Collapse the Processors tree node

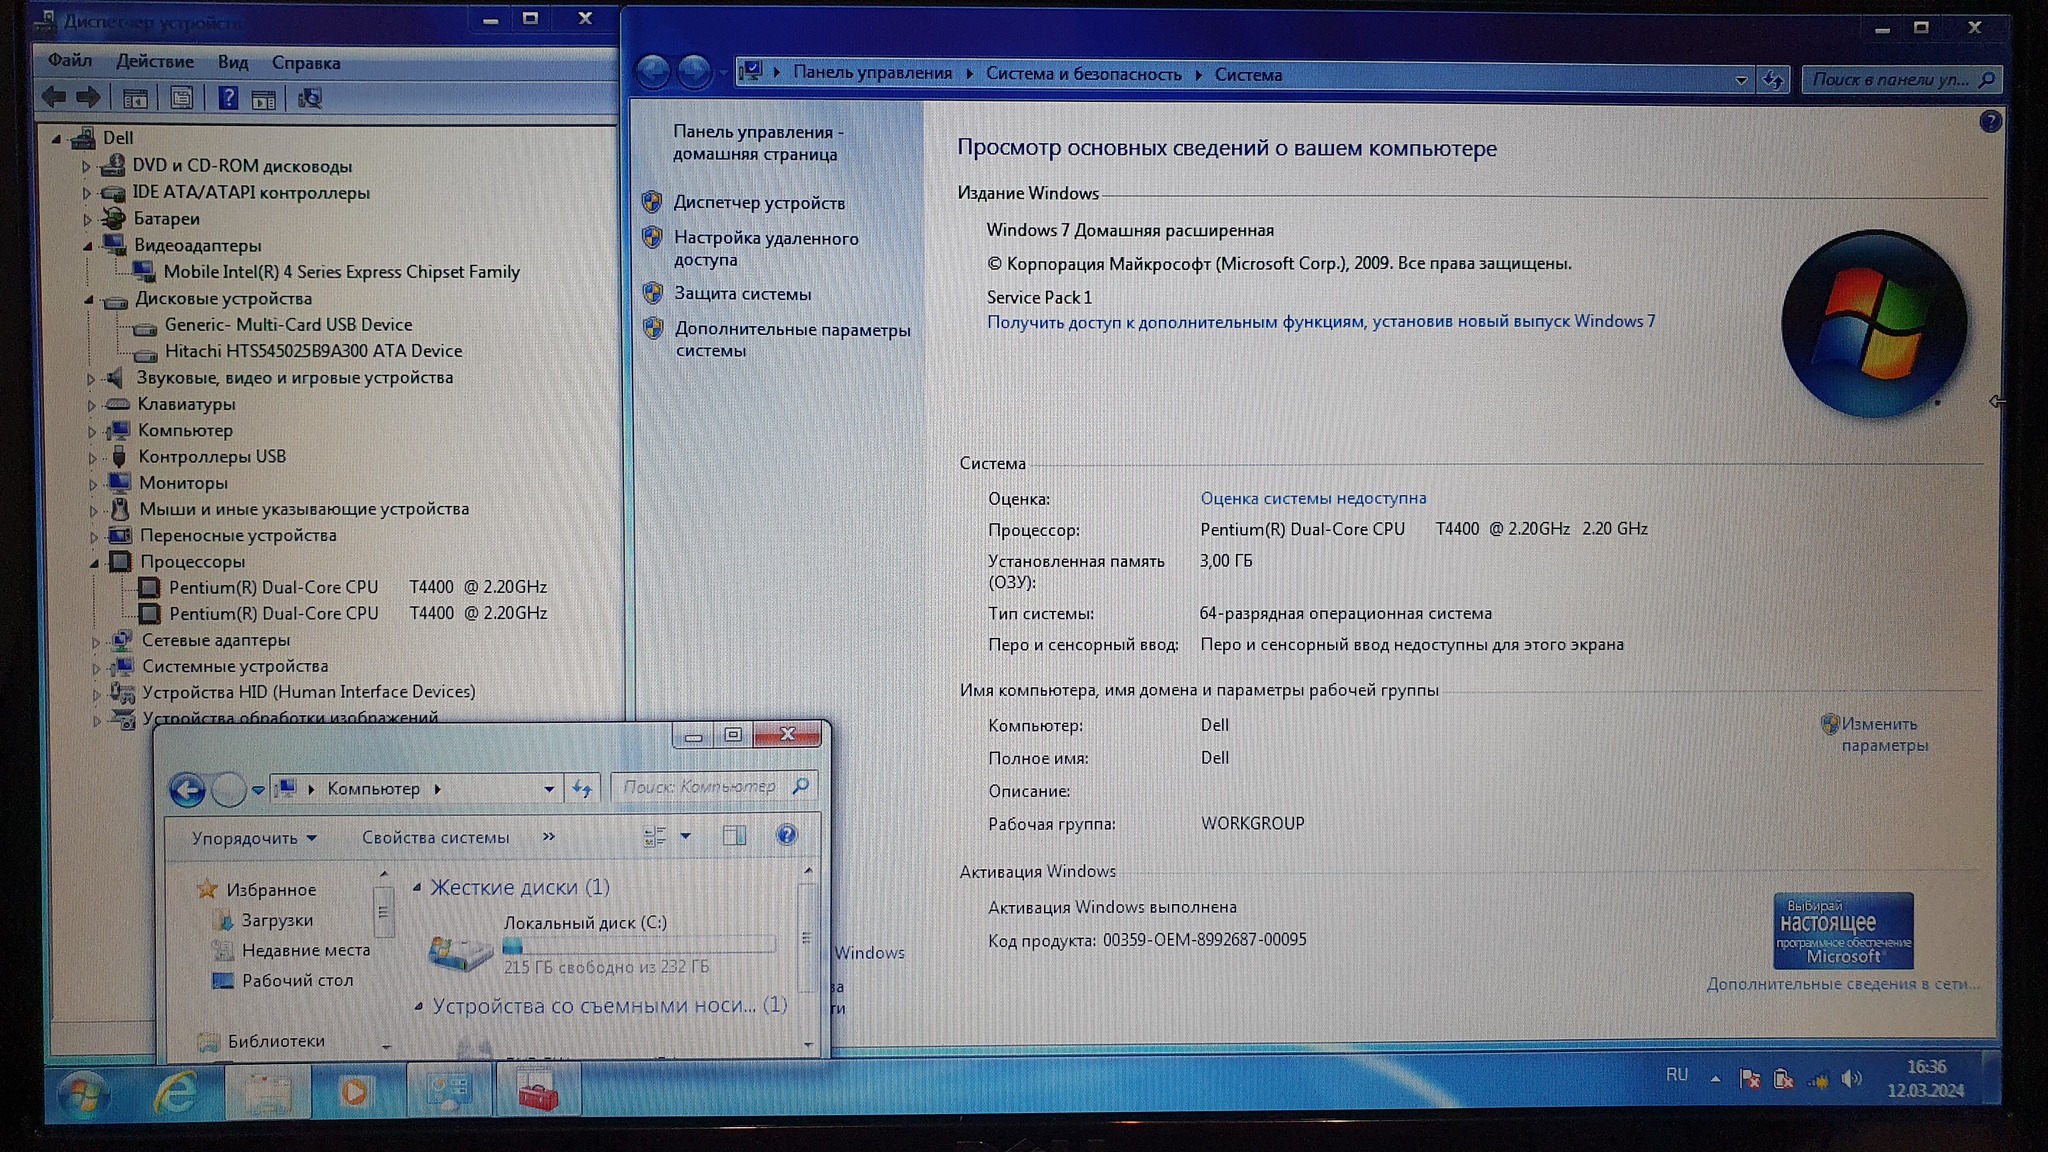[94, 563]
